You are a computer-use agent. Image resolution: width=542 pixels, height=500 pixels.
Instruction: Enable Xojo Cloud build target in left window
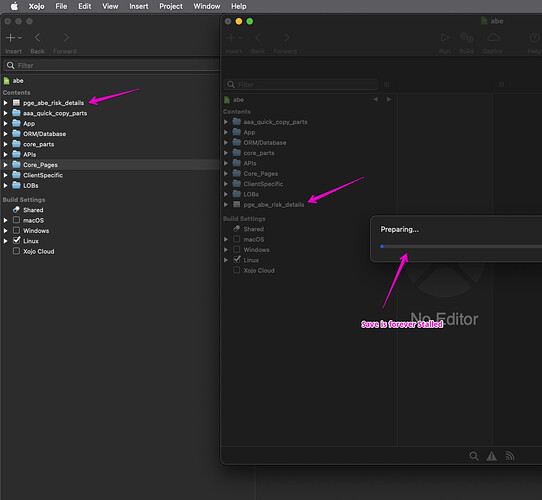[16, 251]
